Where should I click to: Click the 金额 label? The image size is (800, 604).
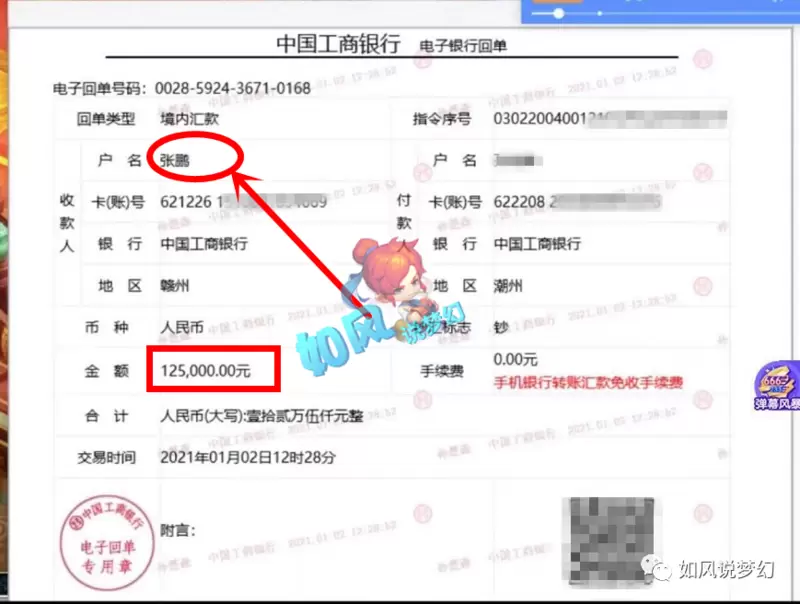(106, 371)
